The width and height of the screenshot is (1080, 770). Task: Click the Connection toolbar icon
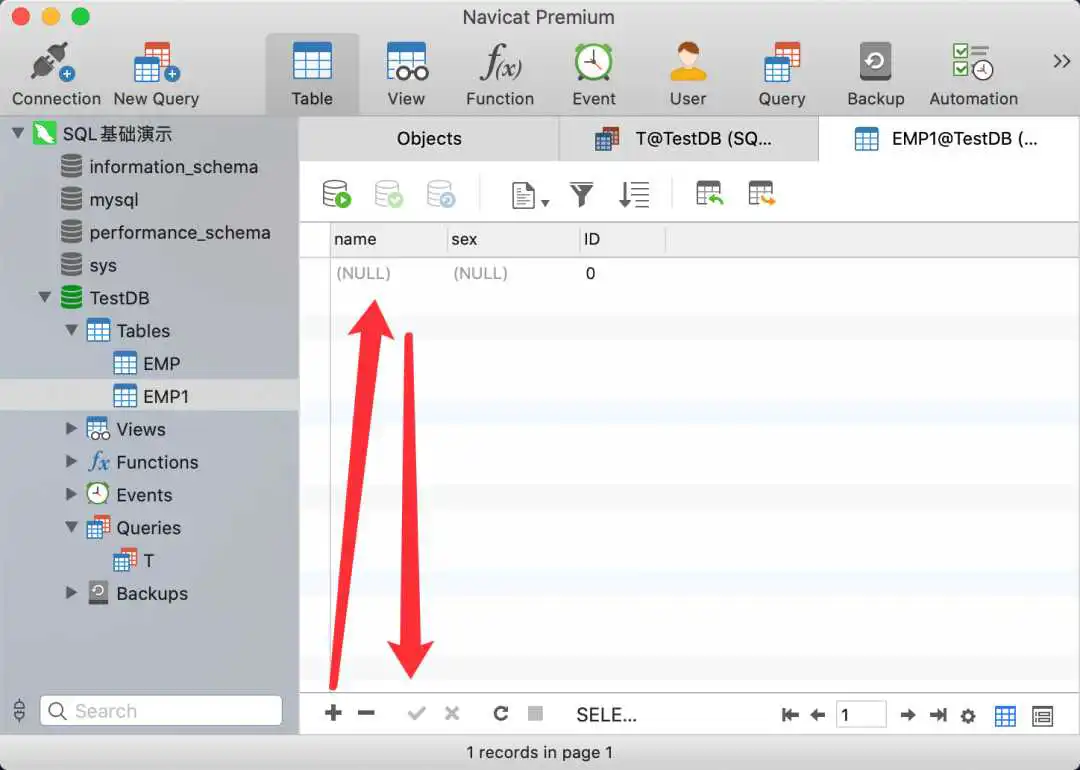coord(56,72)
